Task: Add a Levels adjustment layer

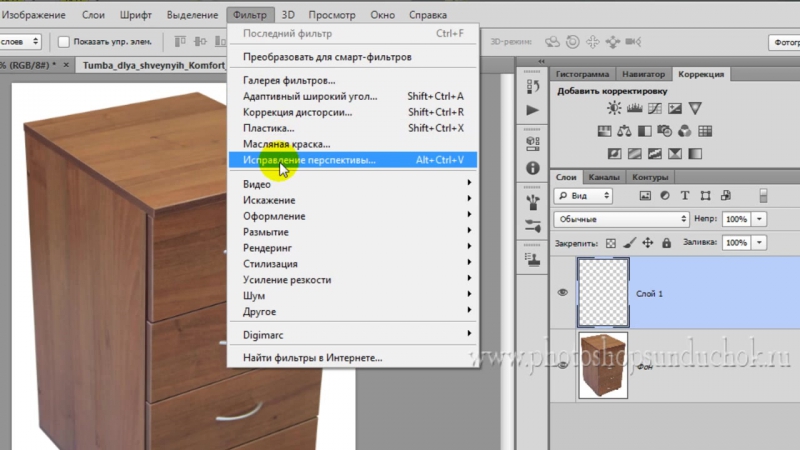Action: (x=634, y=108)
